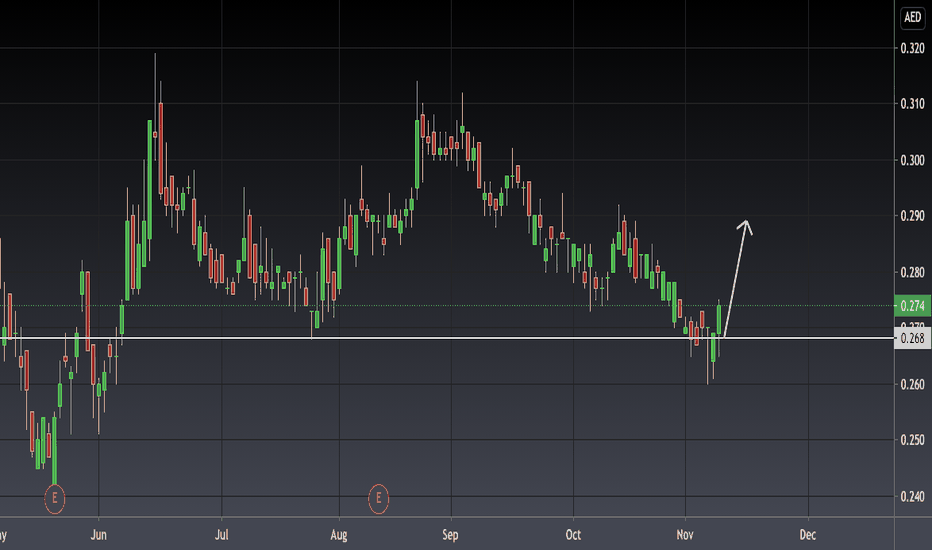This screenshot has height=550, width=932.
Task: Click the Aug label on time axis
Action: pos(339,535)
